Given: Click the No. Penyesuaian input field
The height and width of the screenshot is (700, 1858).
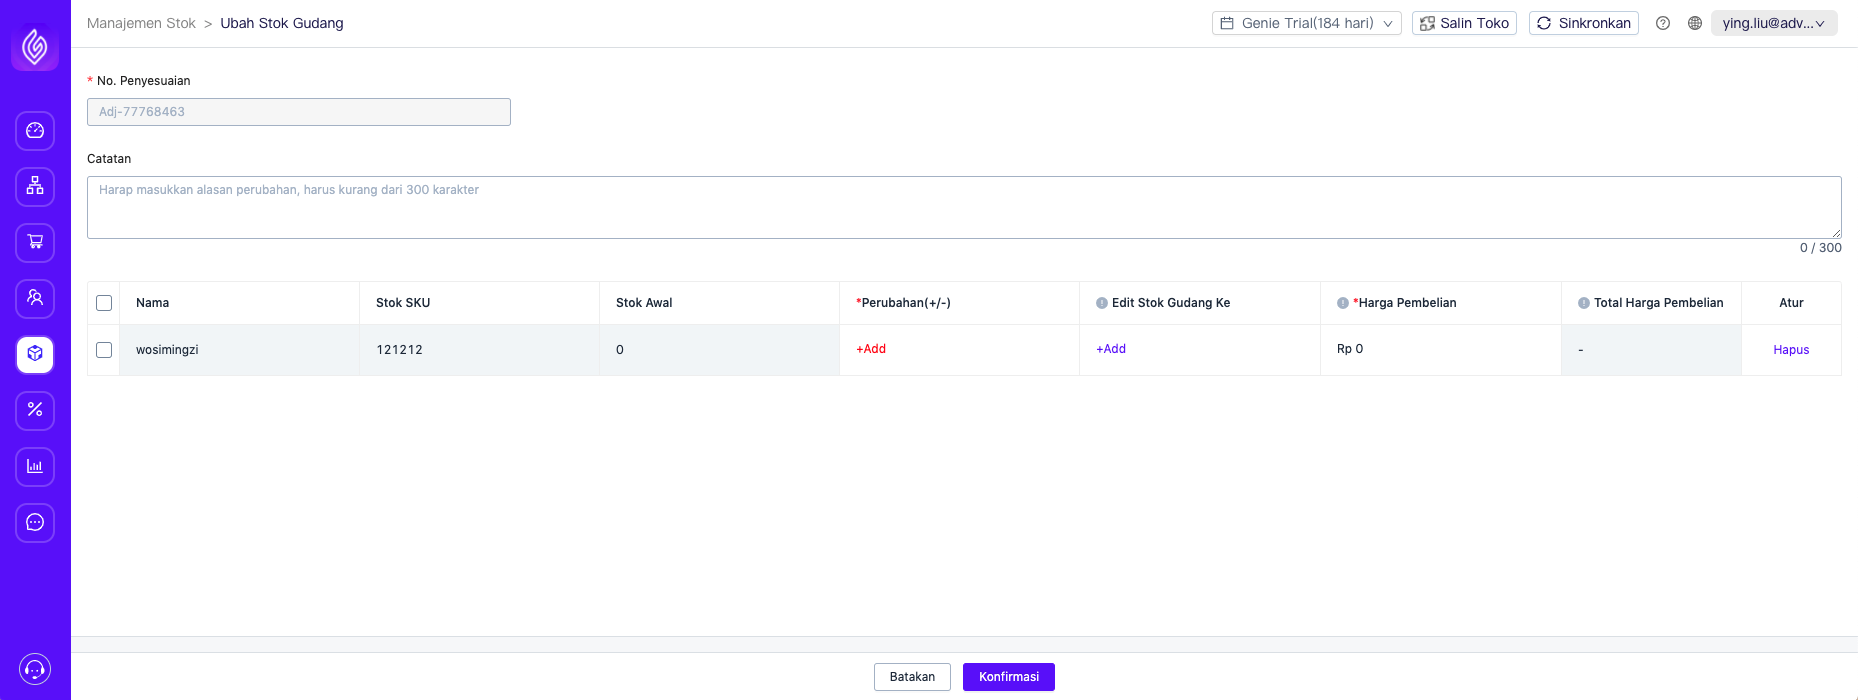Looking at the screenshot, I should (299, 112).
